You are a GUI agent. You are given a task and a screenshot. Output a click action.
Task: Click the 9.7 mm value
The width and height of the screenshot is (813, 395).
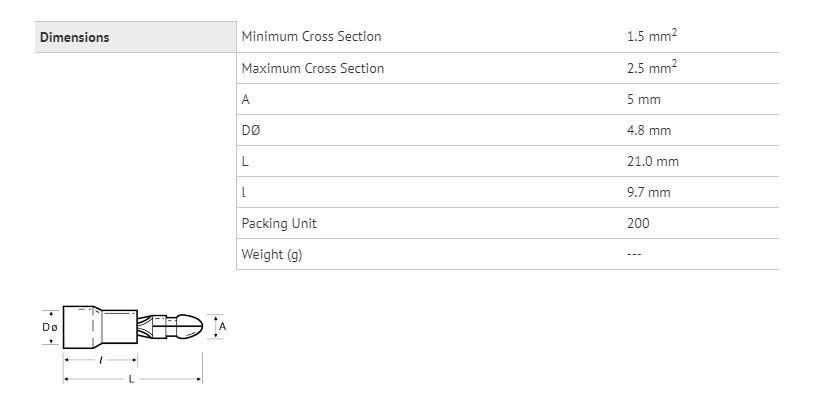pyautogui.click(x=649, y=193)
